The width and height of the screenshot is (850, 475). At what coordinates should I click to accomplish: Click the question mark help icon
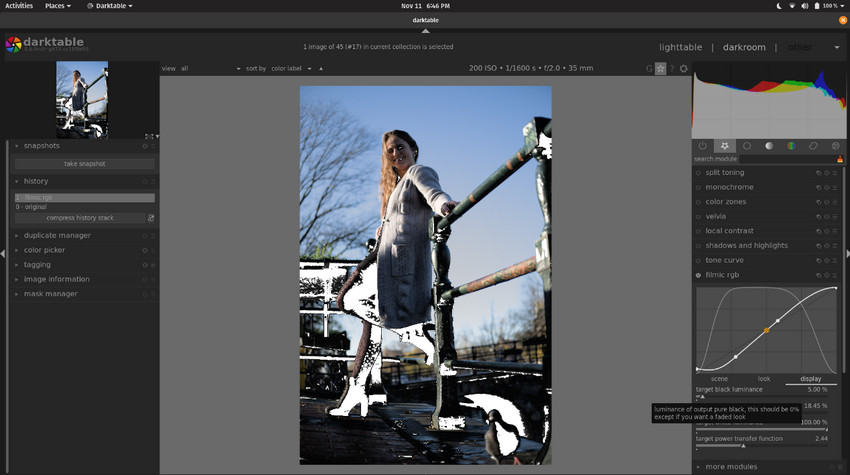click(672, 68)
